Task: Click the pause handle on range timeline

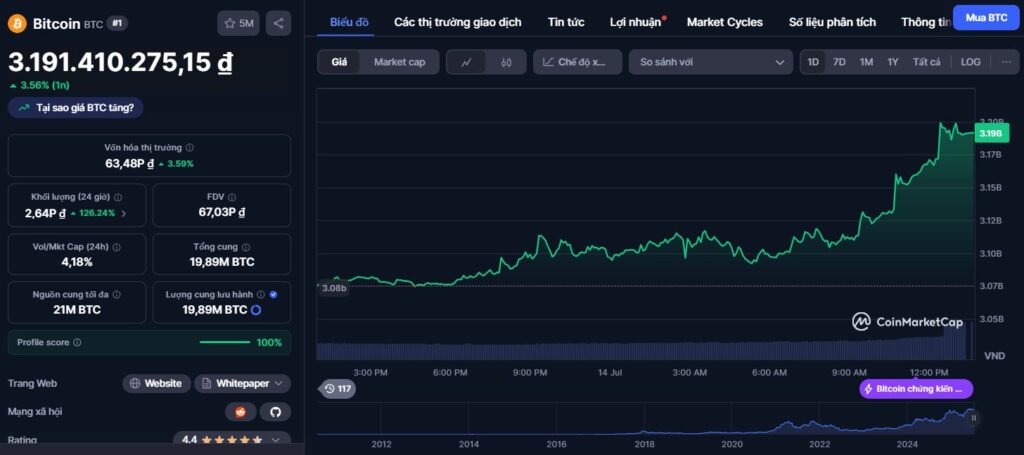Action: (x=973, y=418)
